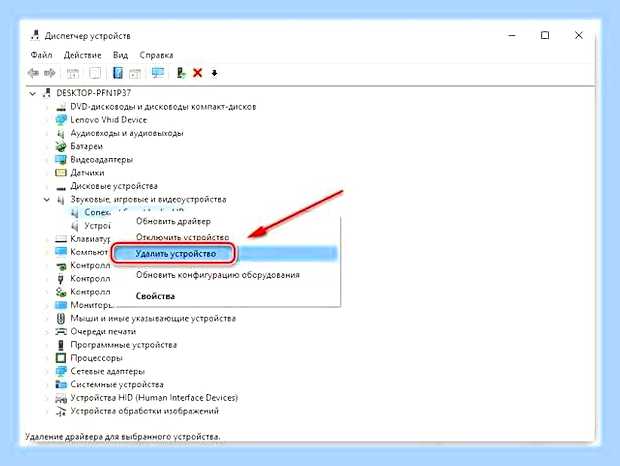Select the Батареи category
Viewport: 620px width, 466px height.
(86, 146)
